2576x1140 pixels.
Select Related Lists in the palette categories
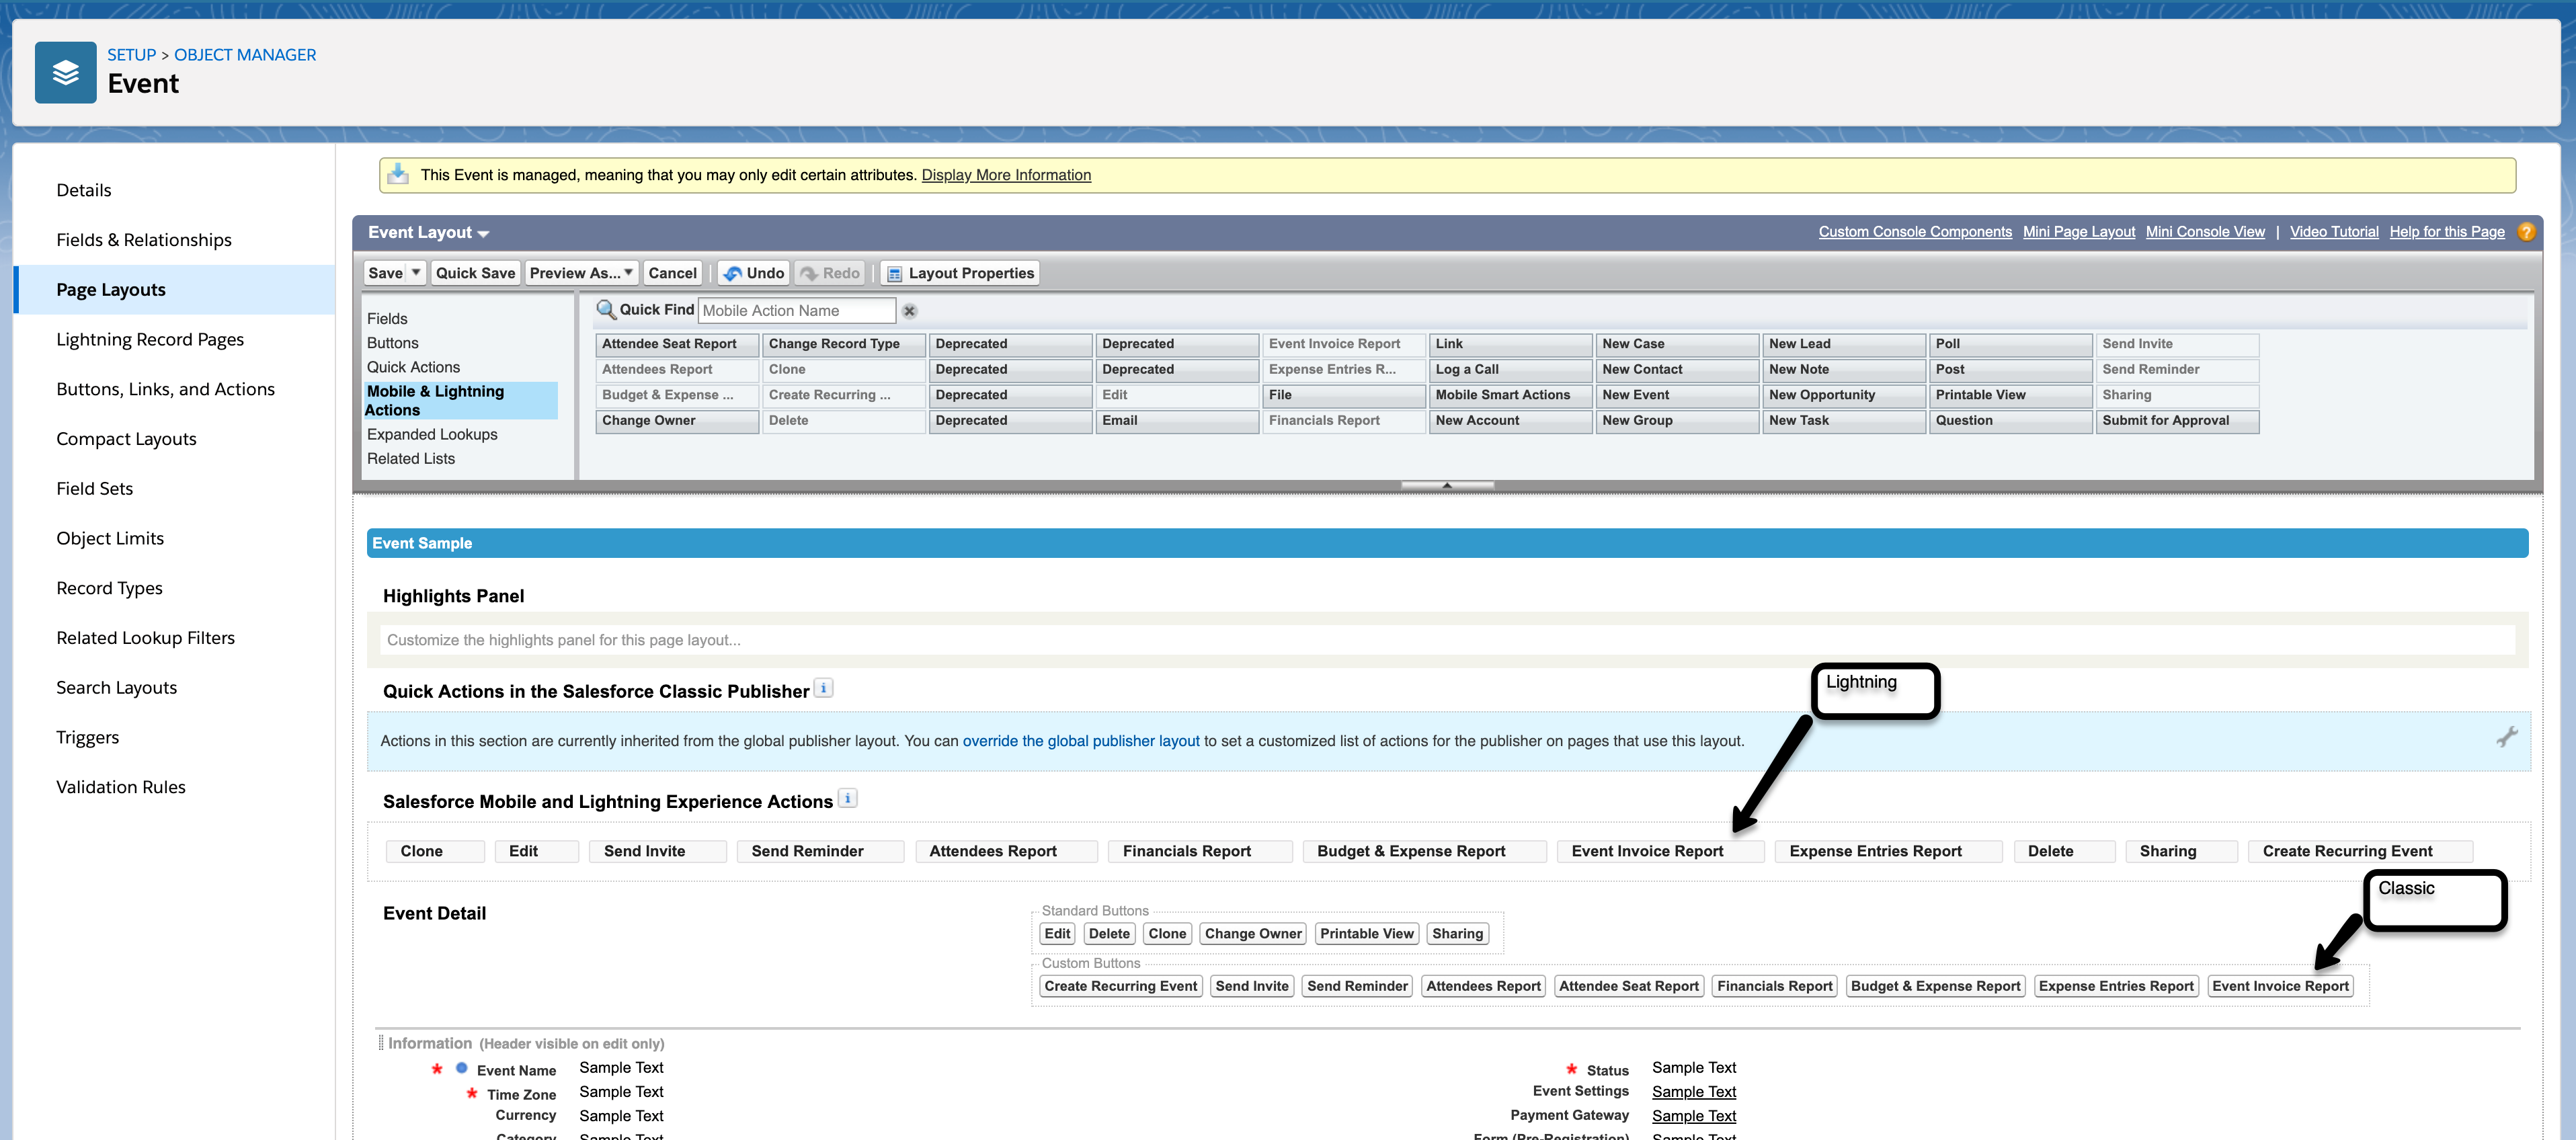[x=410, y=458]
